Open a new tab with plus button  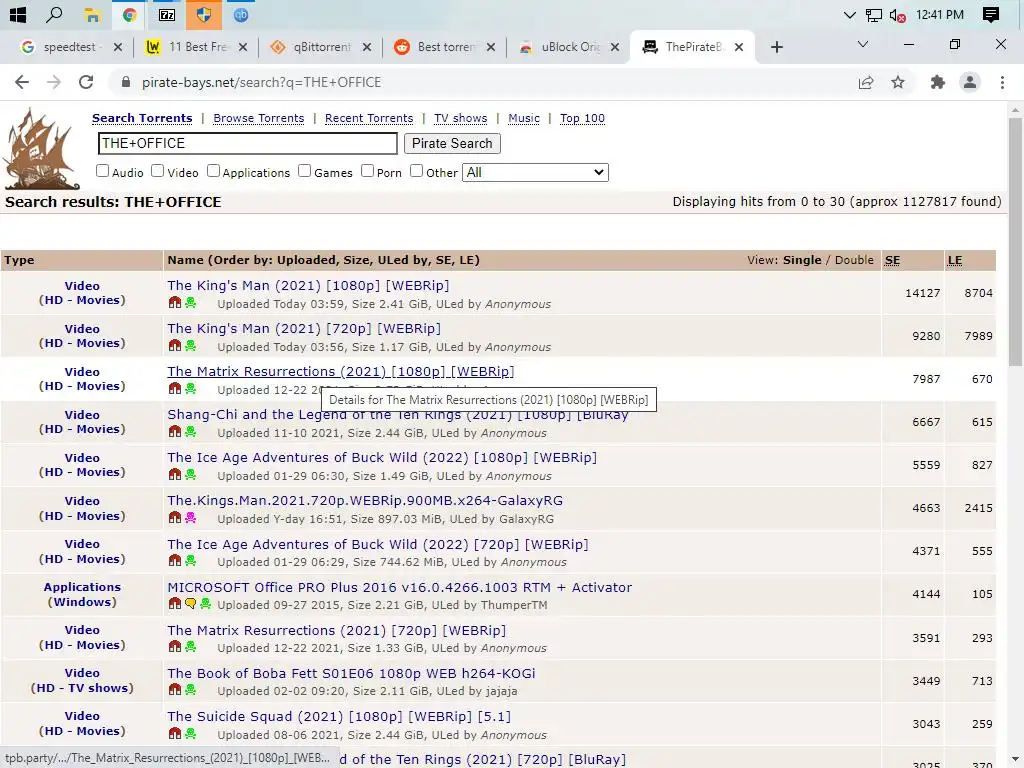coord(776,47)
